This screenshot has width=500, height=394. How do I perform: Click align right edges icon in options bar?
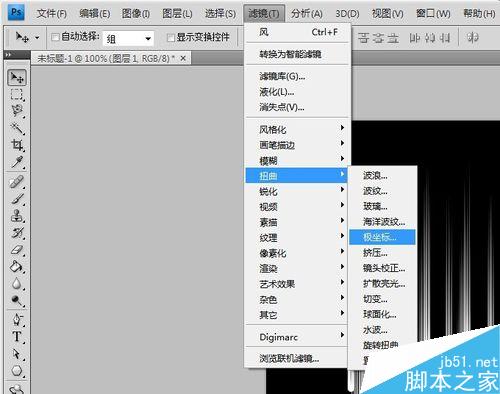pos(445,38)
